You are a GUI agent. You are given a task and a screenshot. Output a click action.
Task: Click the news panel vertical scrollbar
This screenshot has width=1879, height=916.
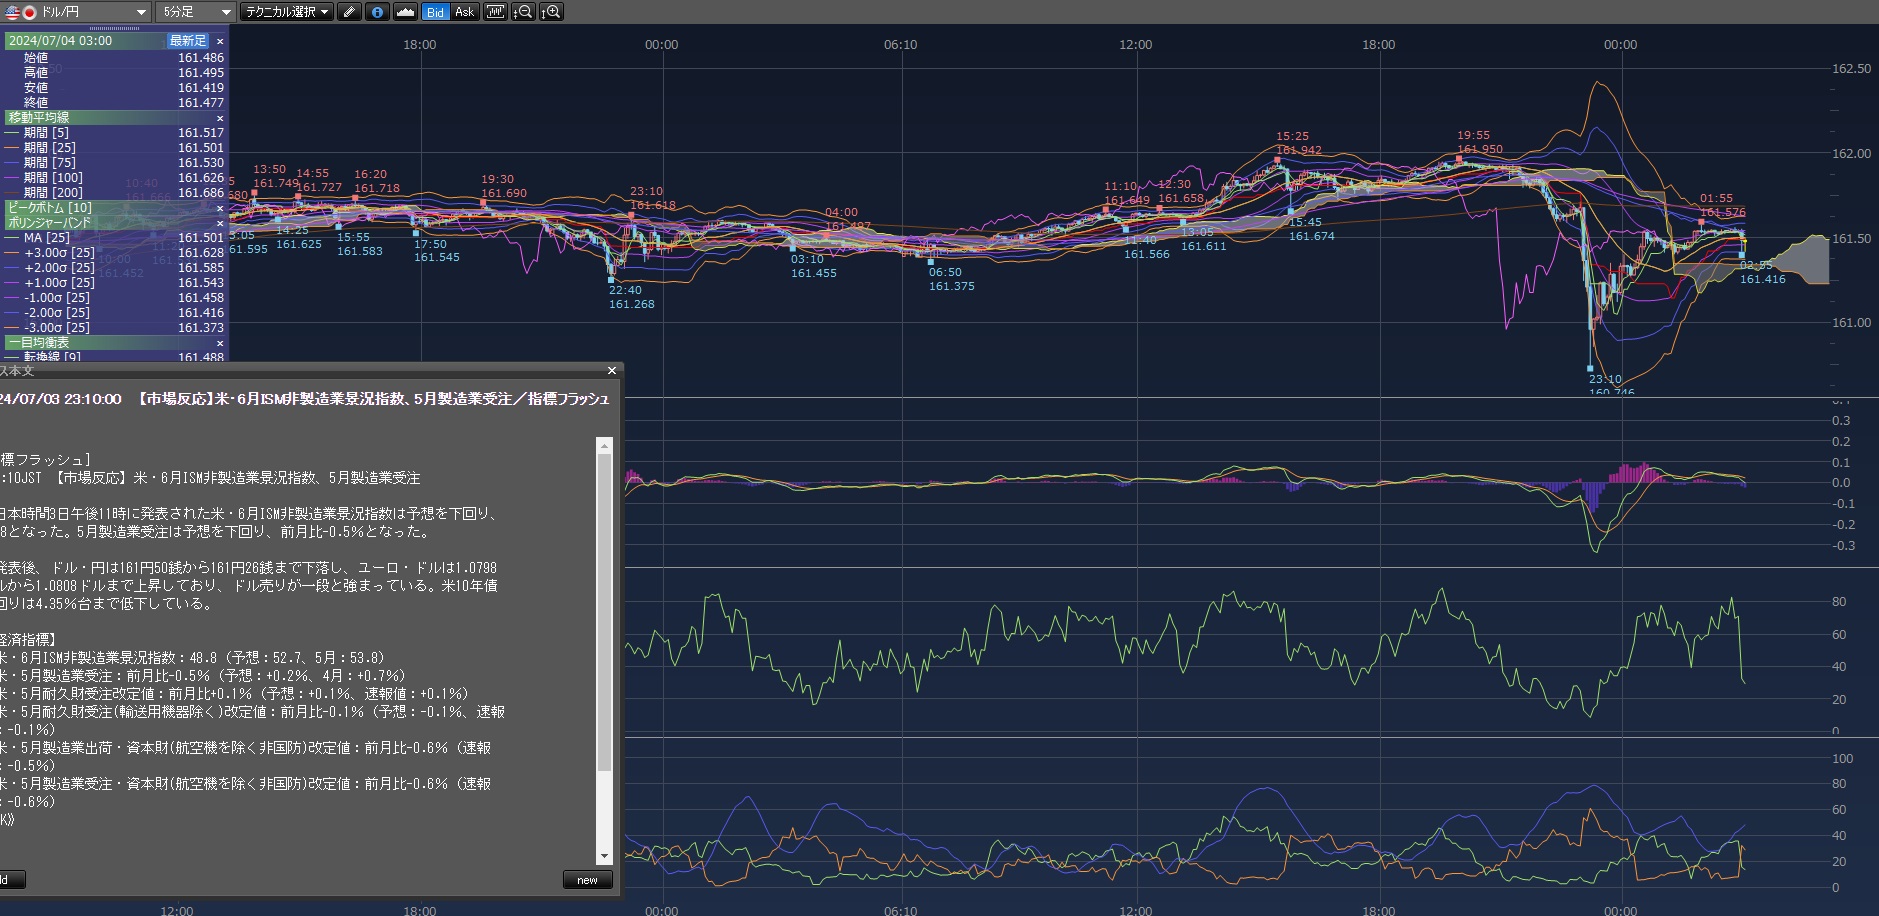[x=604, y=610]
